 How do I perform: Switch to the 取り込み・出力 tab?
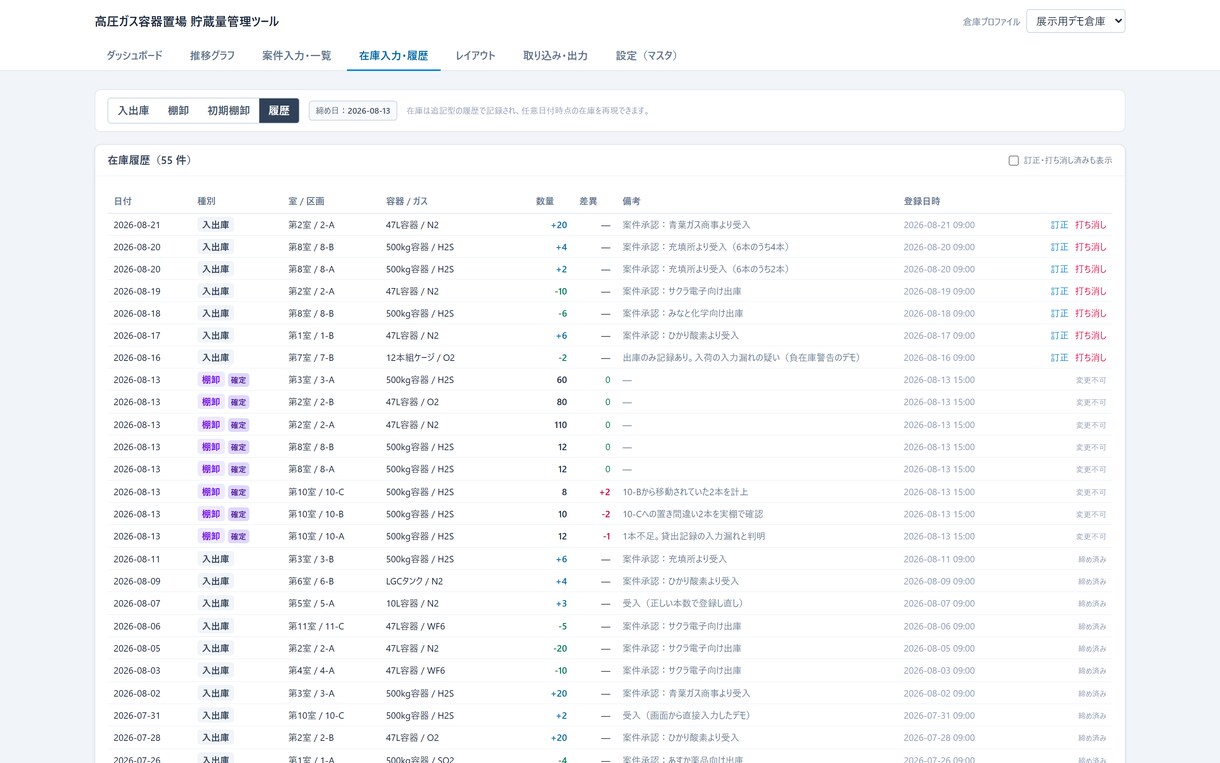[x=555, y=56]
